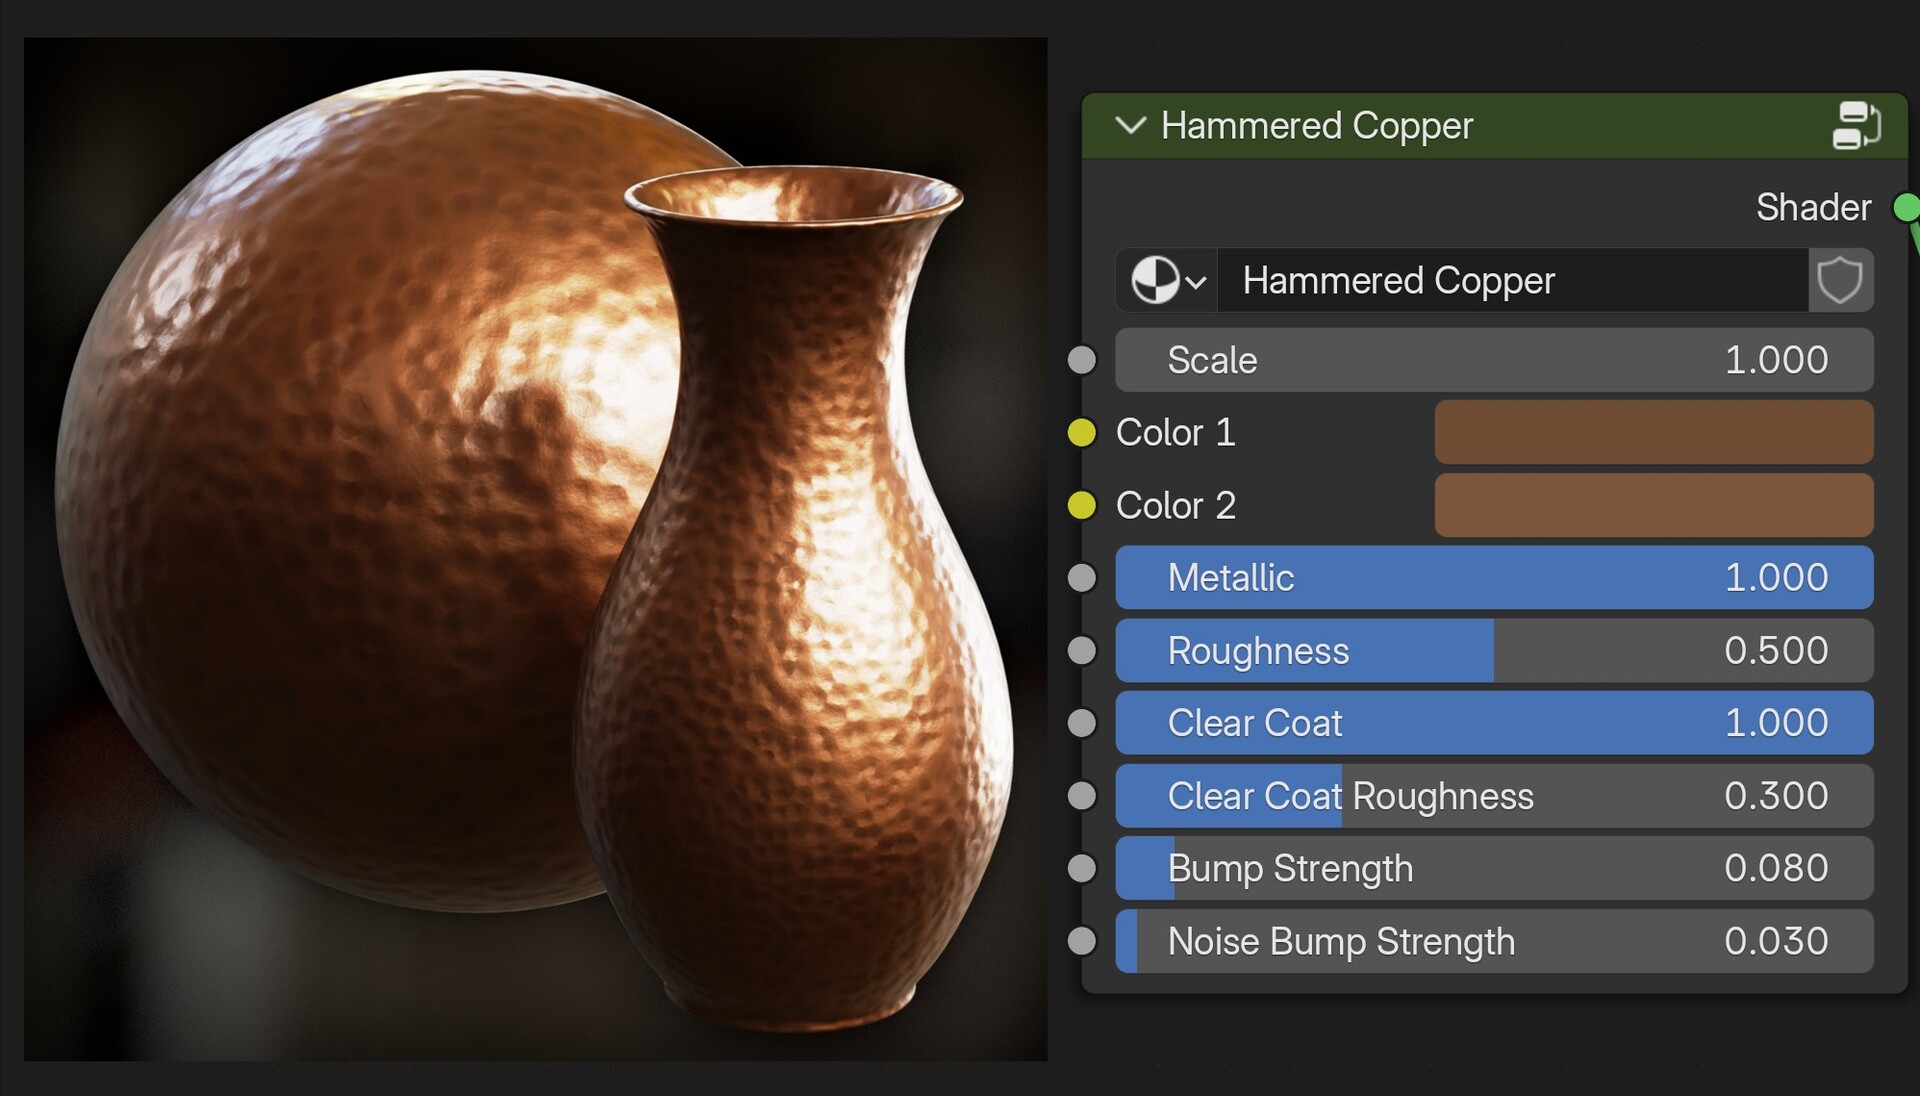Image resolution: width=1920 pixels, height=1096 pixels.
Task: Click the gray Roughness input socket
Action: click(x=1081, y=650)
